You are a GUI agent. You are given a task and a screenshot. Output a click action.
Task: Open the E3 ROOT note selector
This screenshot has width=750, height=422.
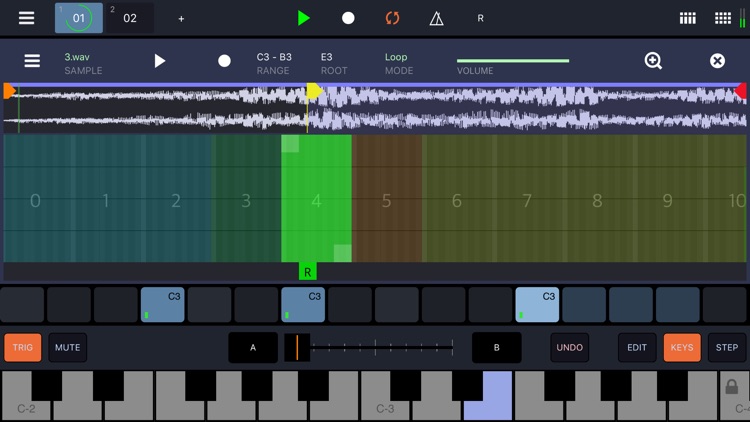[334, 63]
